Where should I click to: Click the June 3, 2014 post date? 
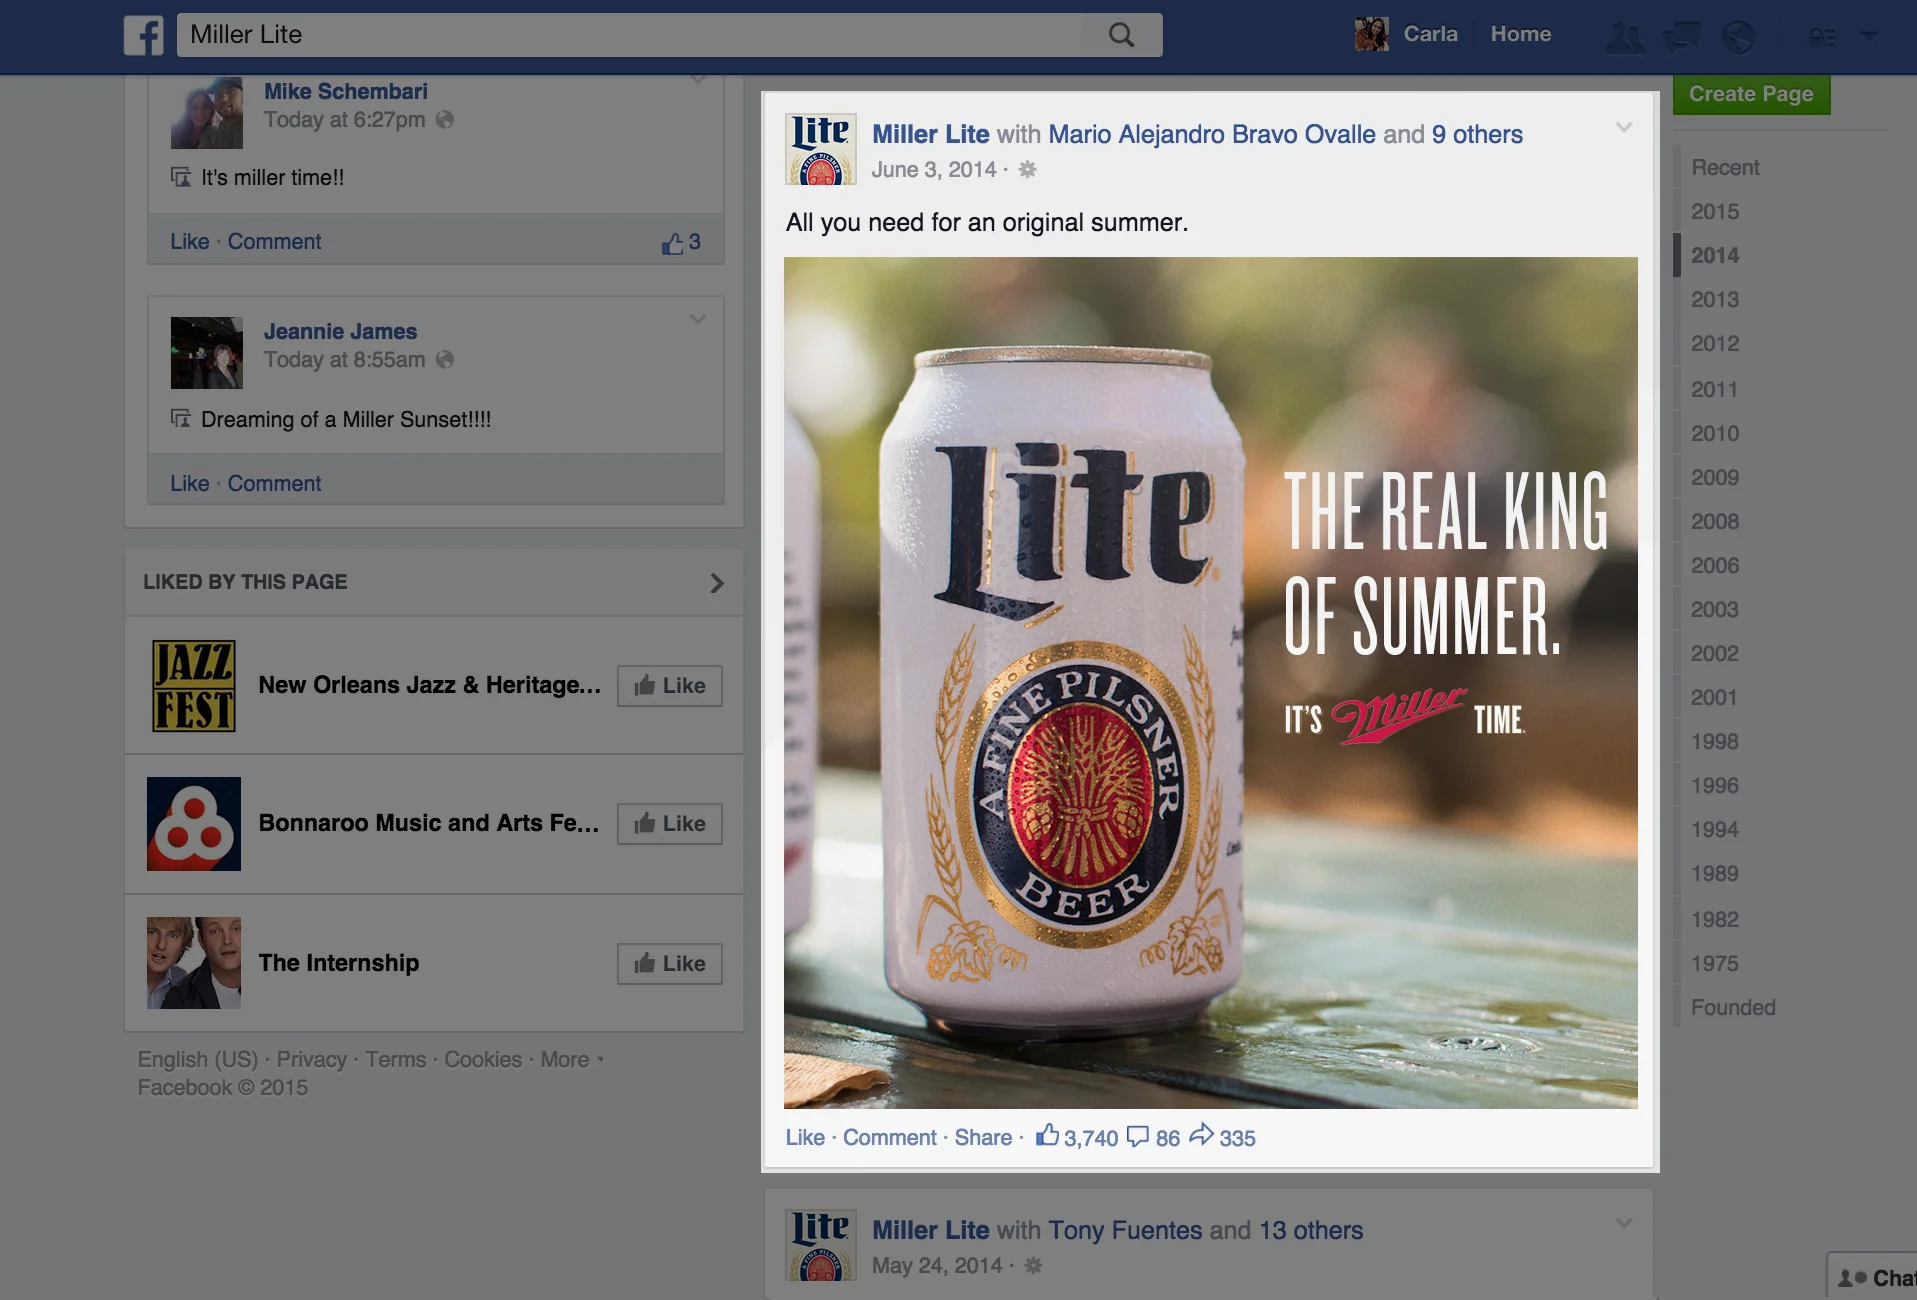click(934, 170)
